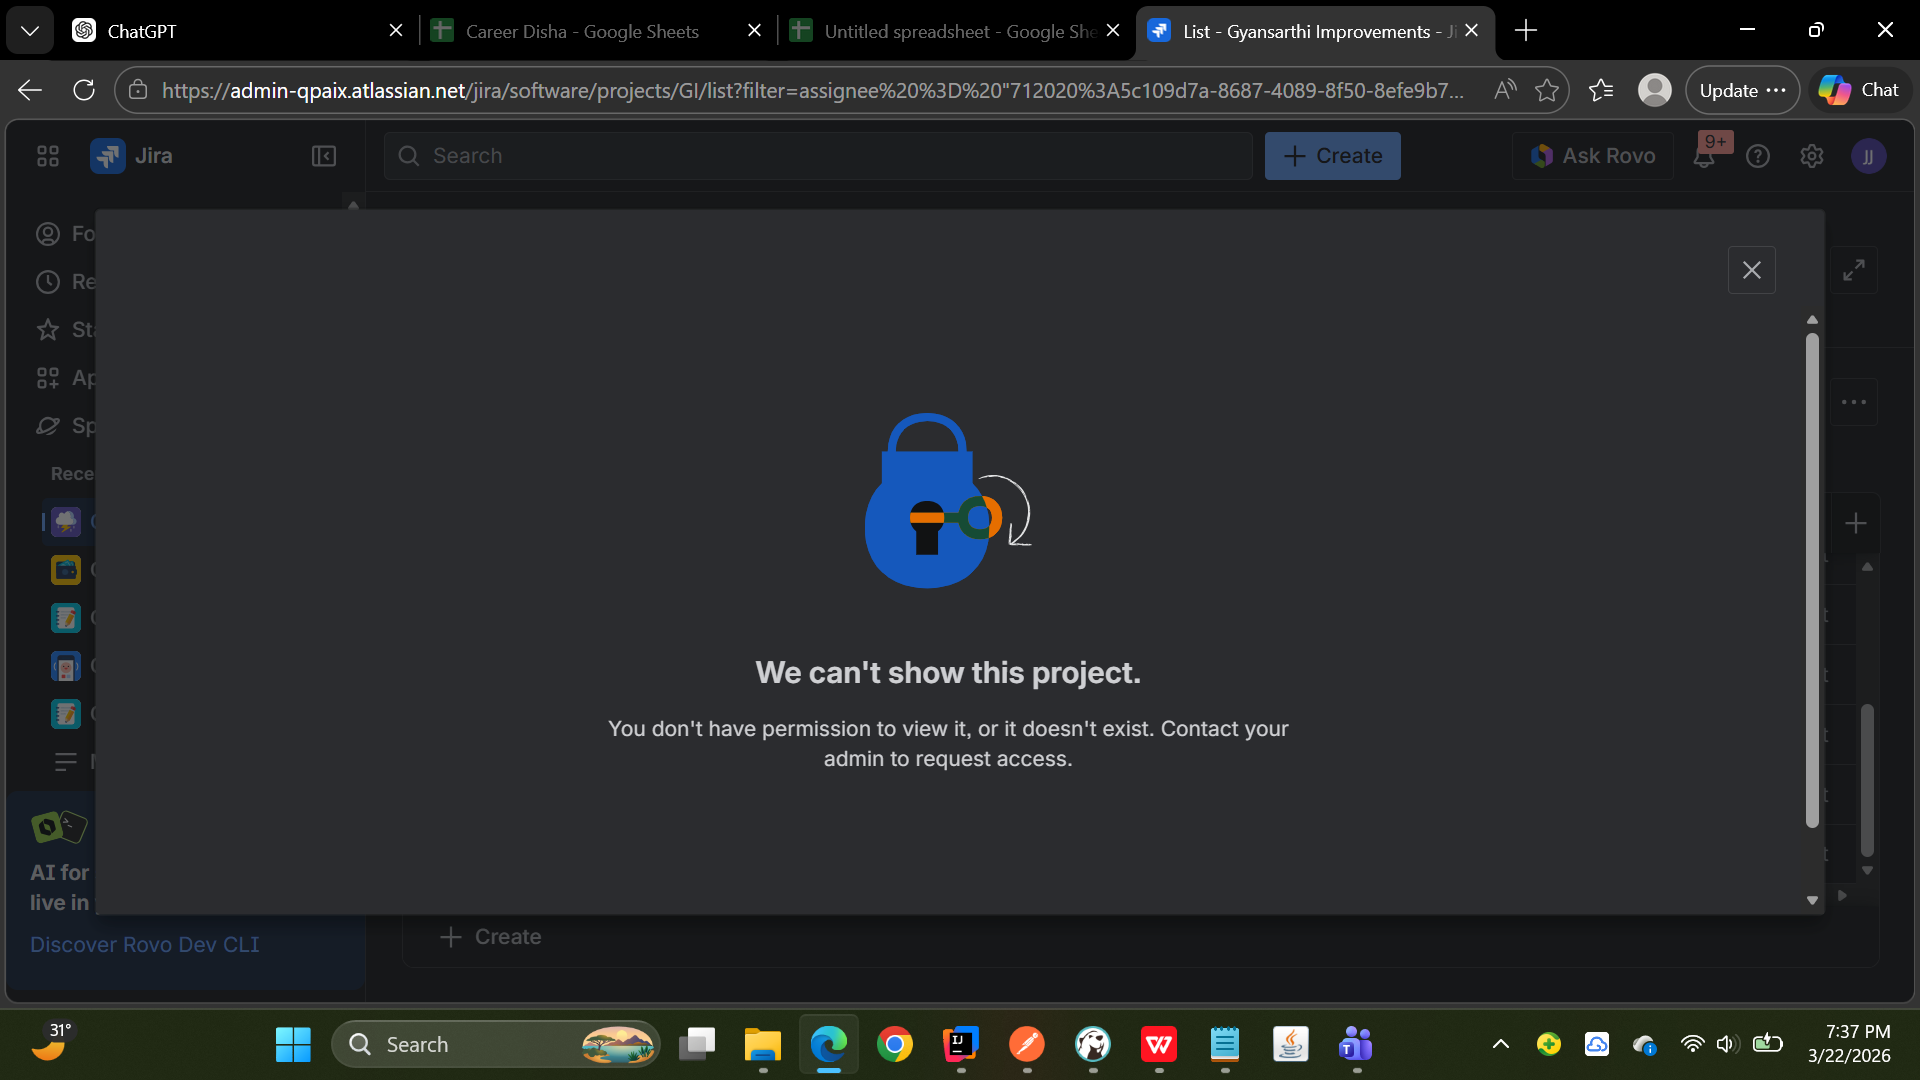Switch to Career Disha Google Sheets tab

click(x=582, y=31)
